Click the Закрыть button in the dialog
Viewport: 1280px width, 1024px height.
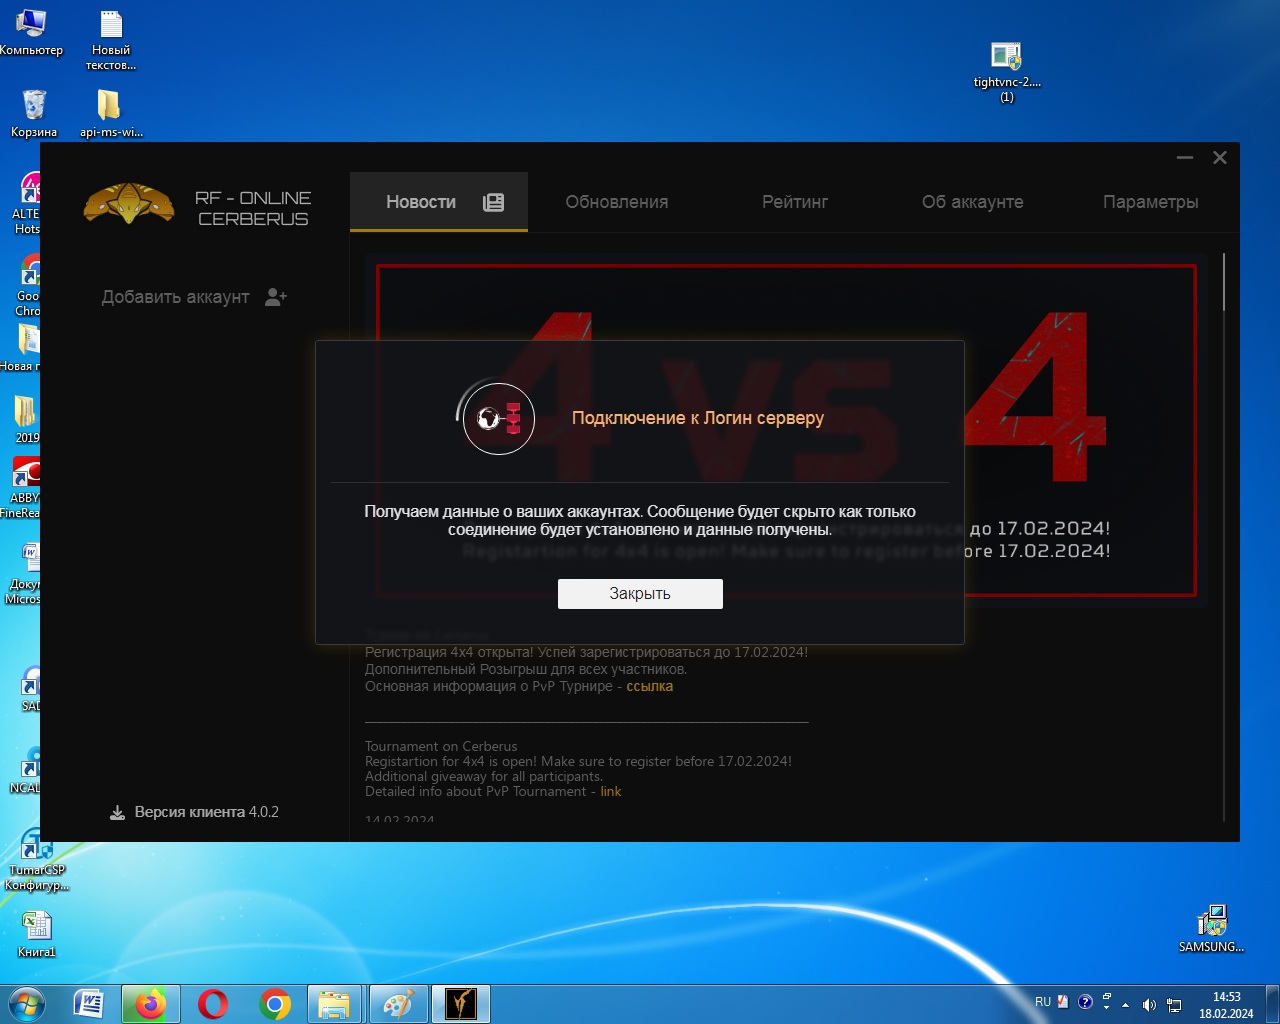coord(640,594)
